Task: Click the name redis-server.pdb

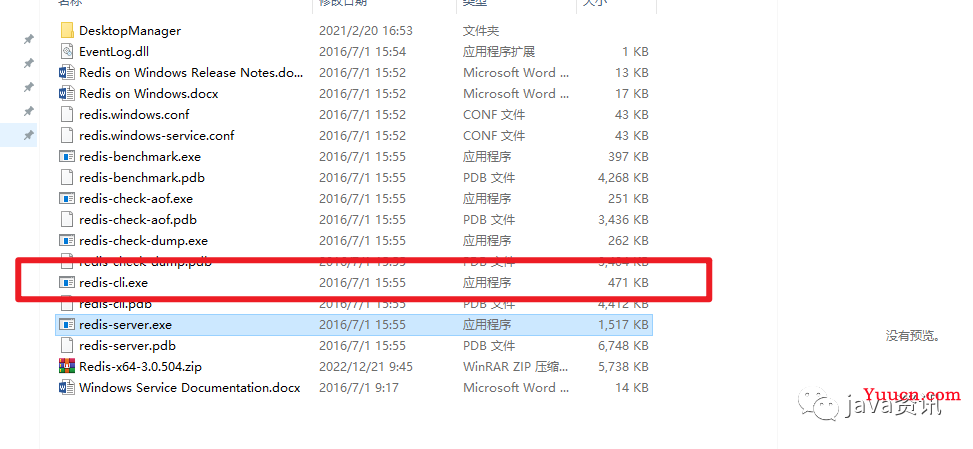Action: coord(128,345)
